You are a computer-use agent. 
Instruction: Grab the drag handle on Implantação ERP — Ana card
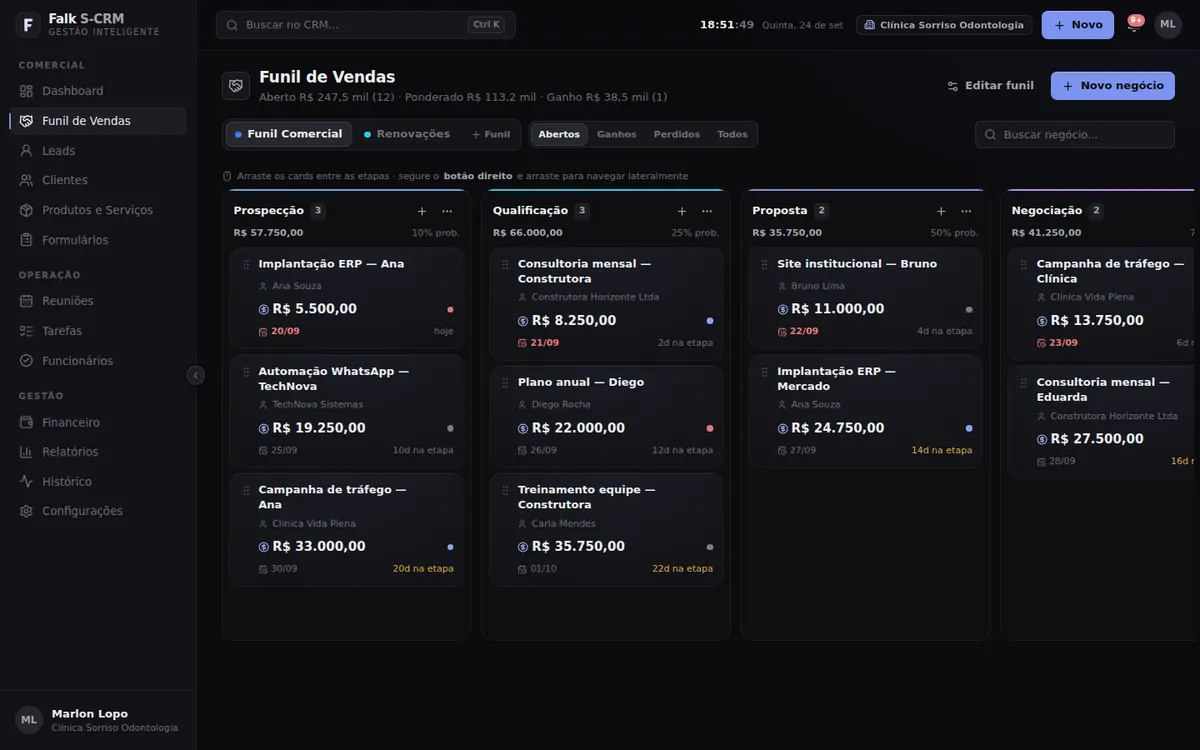pos(246,264)
